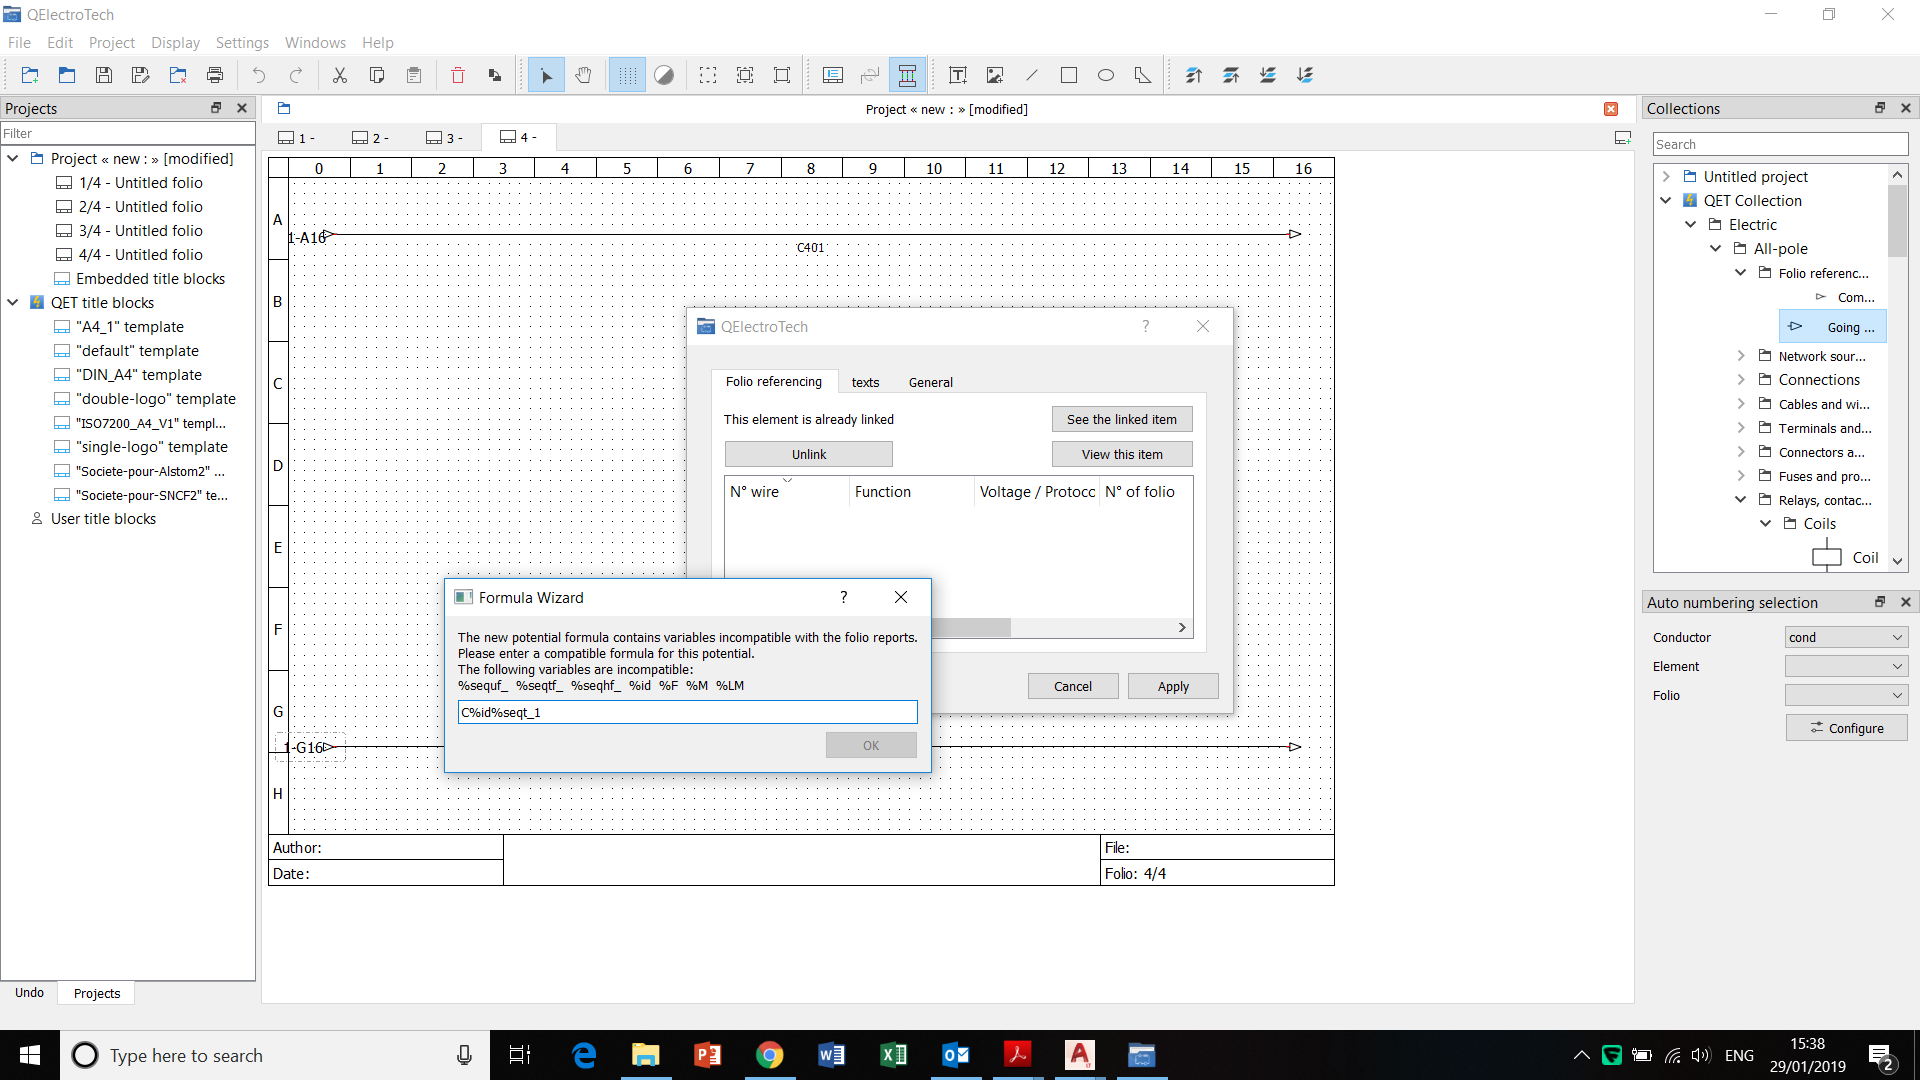The height and width of the screenshot is (1080, 1920).
Task: Click the Print toolbar icon
Action: coord(215,75)
